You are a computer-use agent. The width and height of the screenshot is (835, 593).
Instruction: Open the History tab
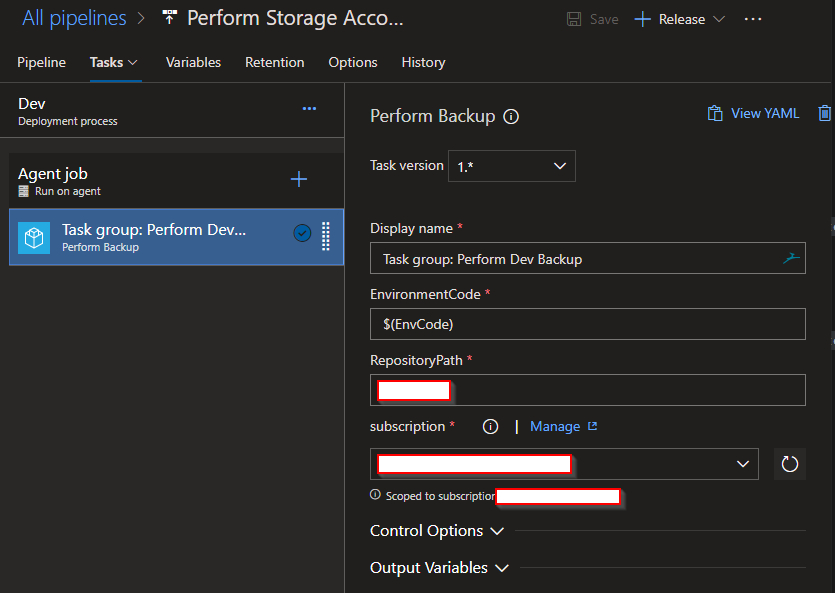423,62
